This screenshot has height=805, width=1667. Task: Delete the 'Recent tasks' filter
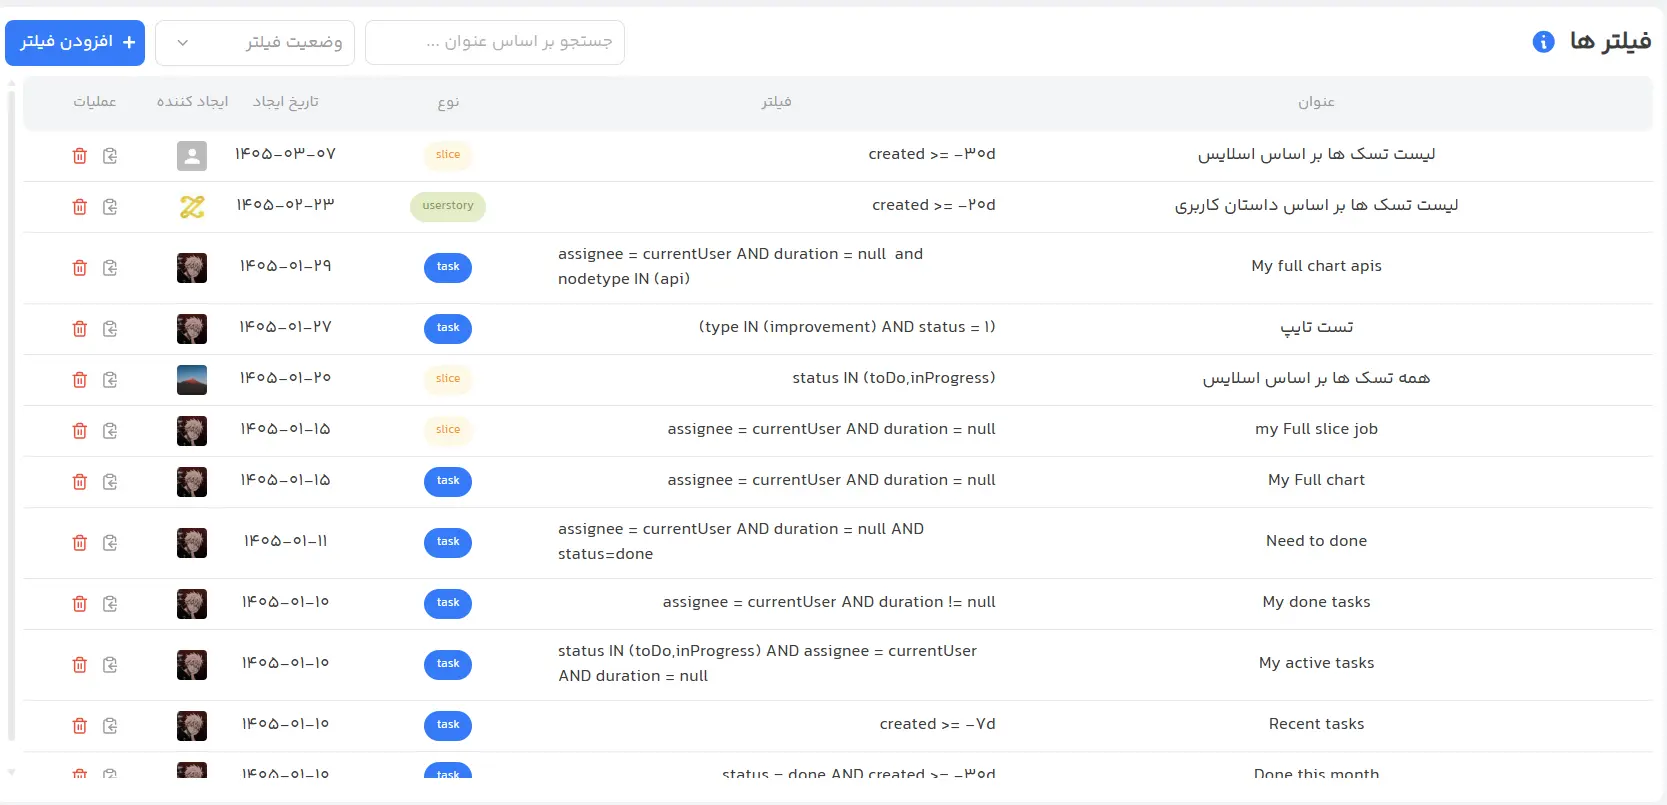tap(80, 725)
